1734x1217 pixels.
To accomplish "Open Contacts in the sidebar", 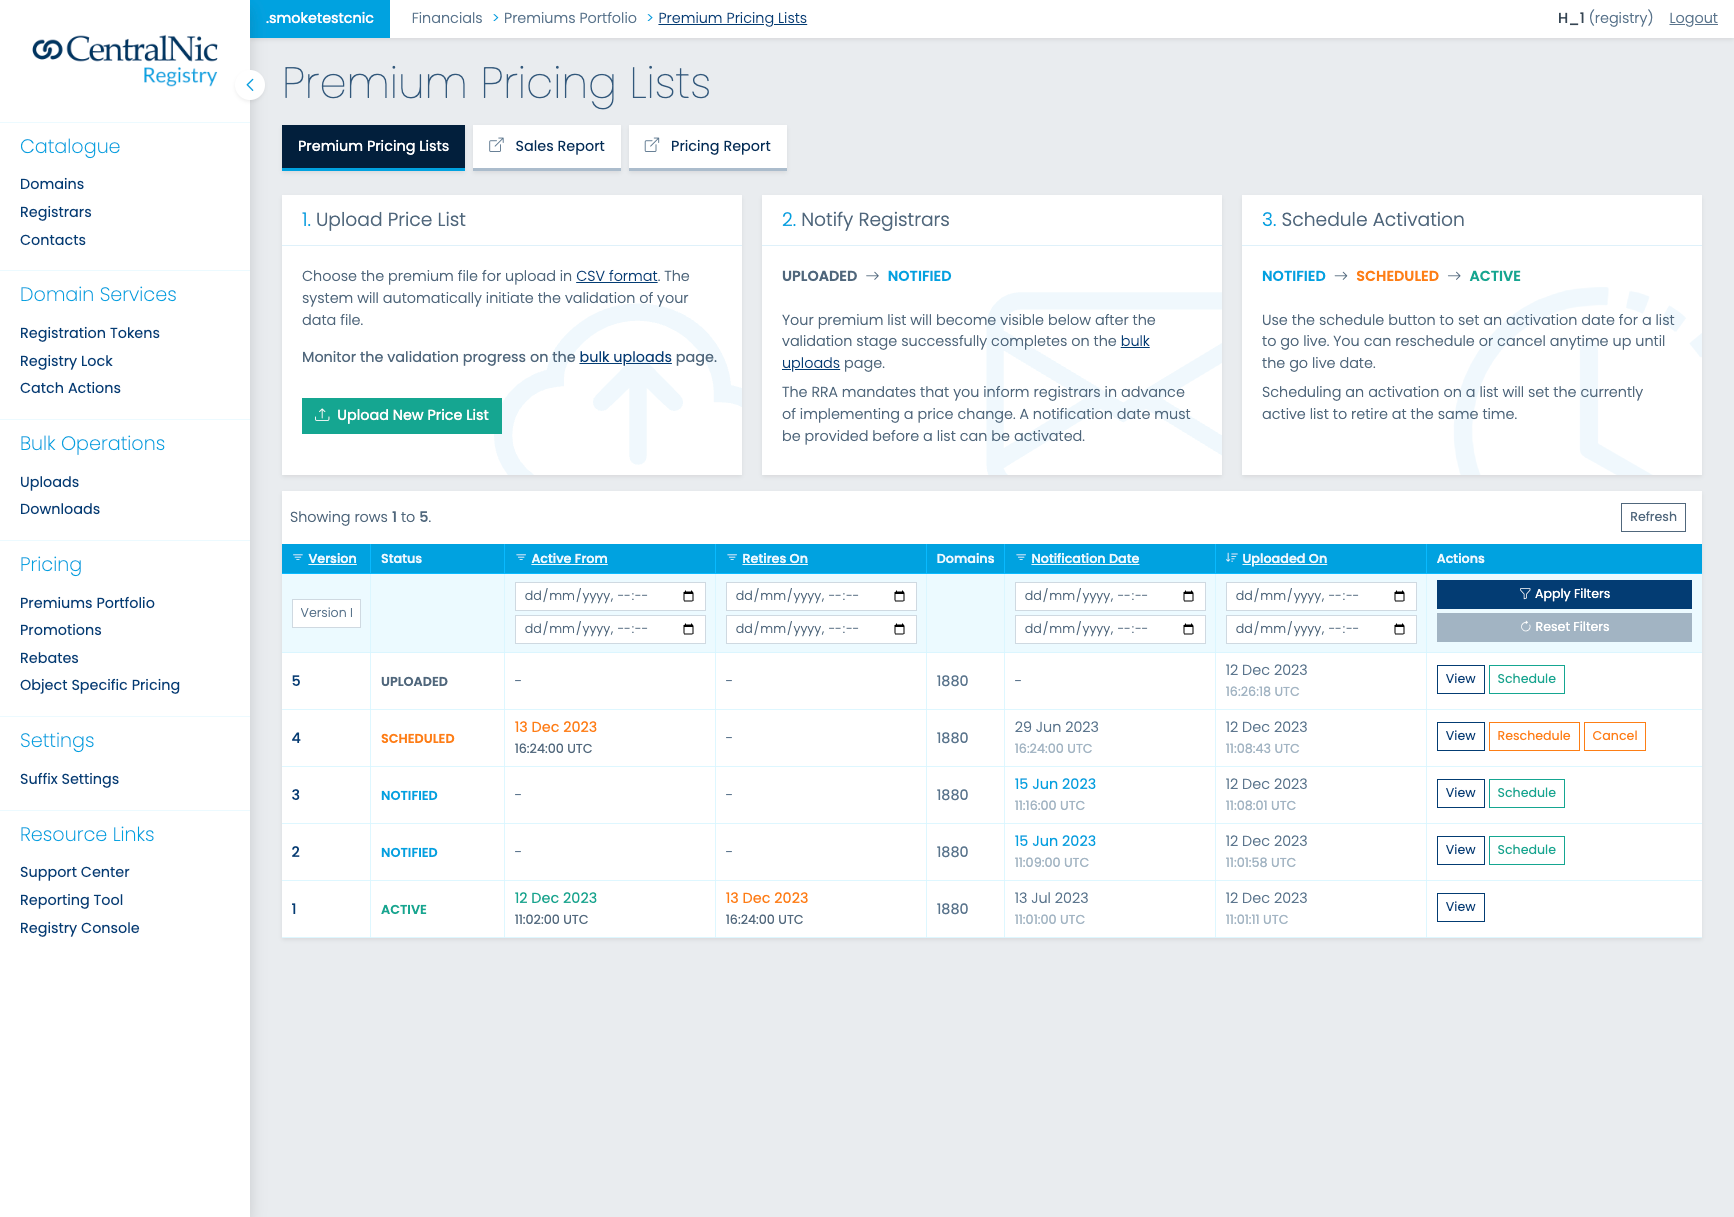I will pos(53,240).
